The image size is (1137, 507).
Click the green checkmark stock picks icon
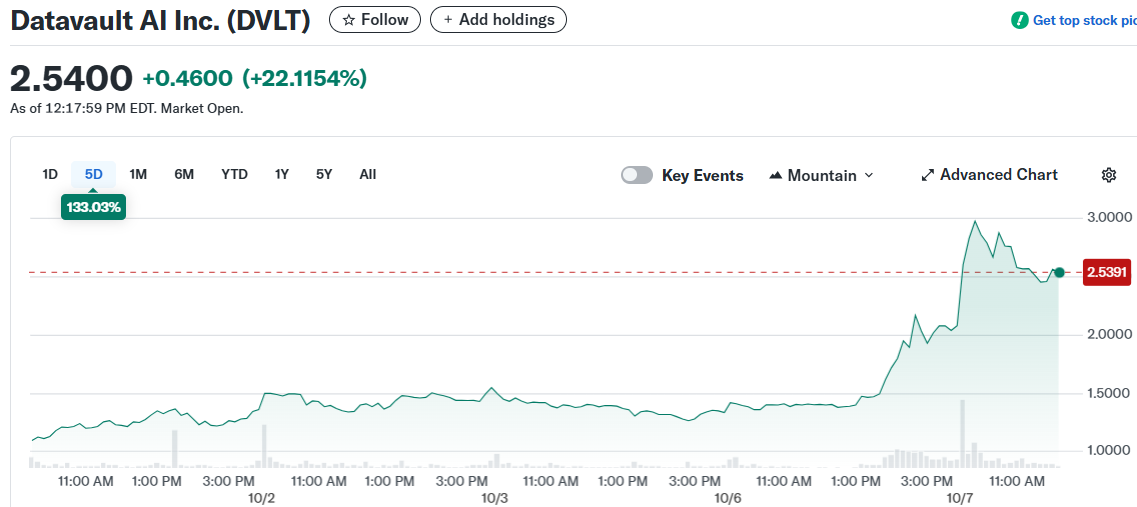click(1019, 20)
